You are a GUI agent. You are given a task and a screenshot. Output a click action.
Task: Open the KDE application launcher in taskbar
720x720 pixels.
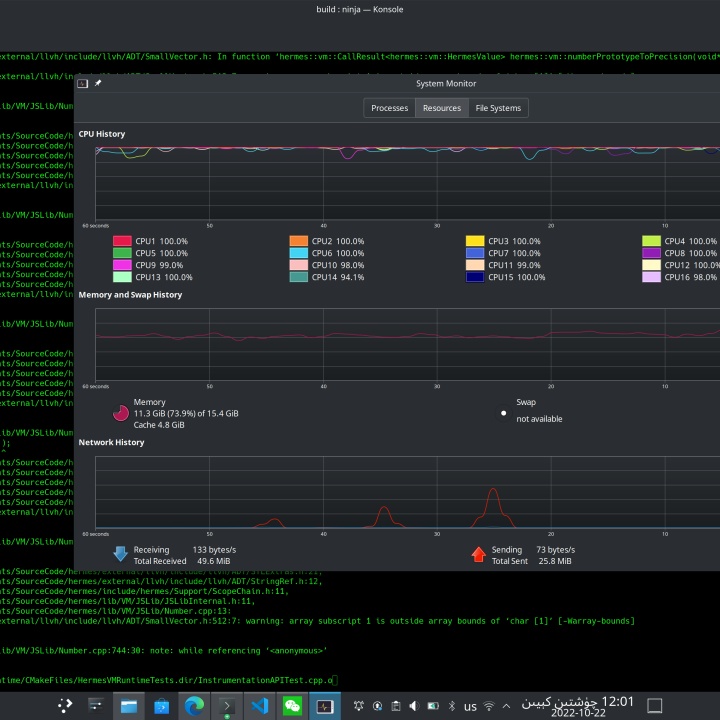65,706
